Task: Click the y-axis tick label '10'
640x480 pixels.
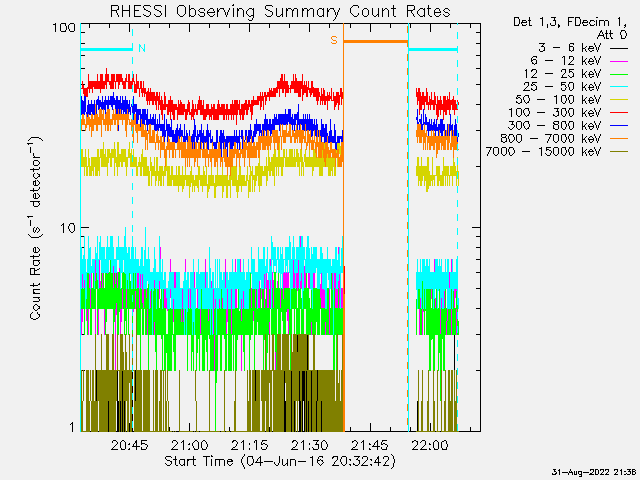Action: (x=68, y=228)
